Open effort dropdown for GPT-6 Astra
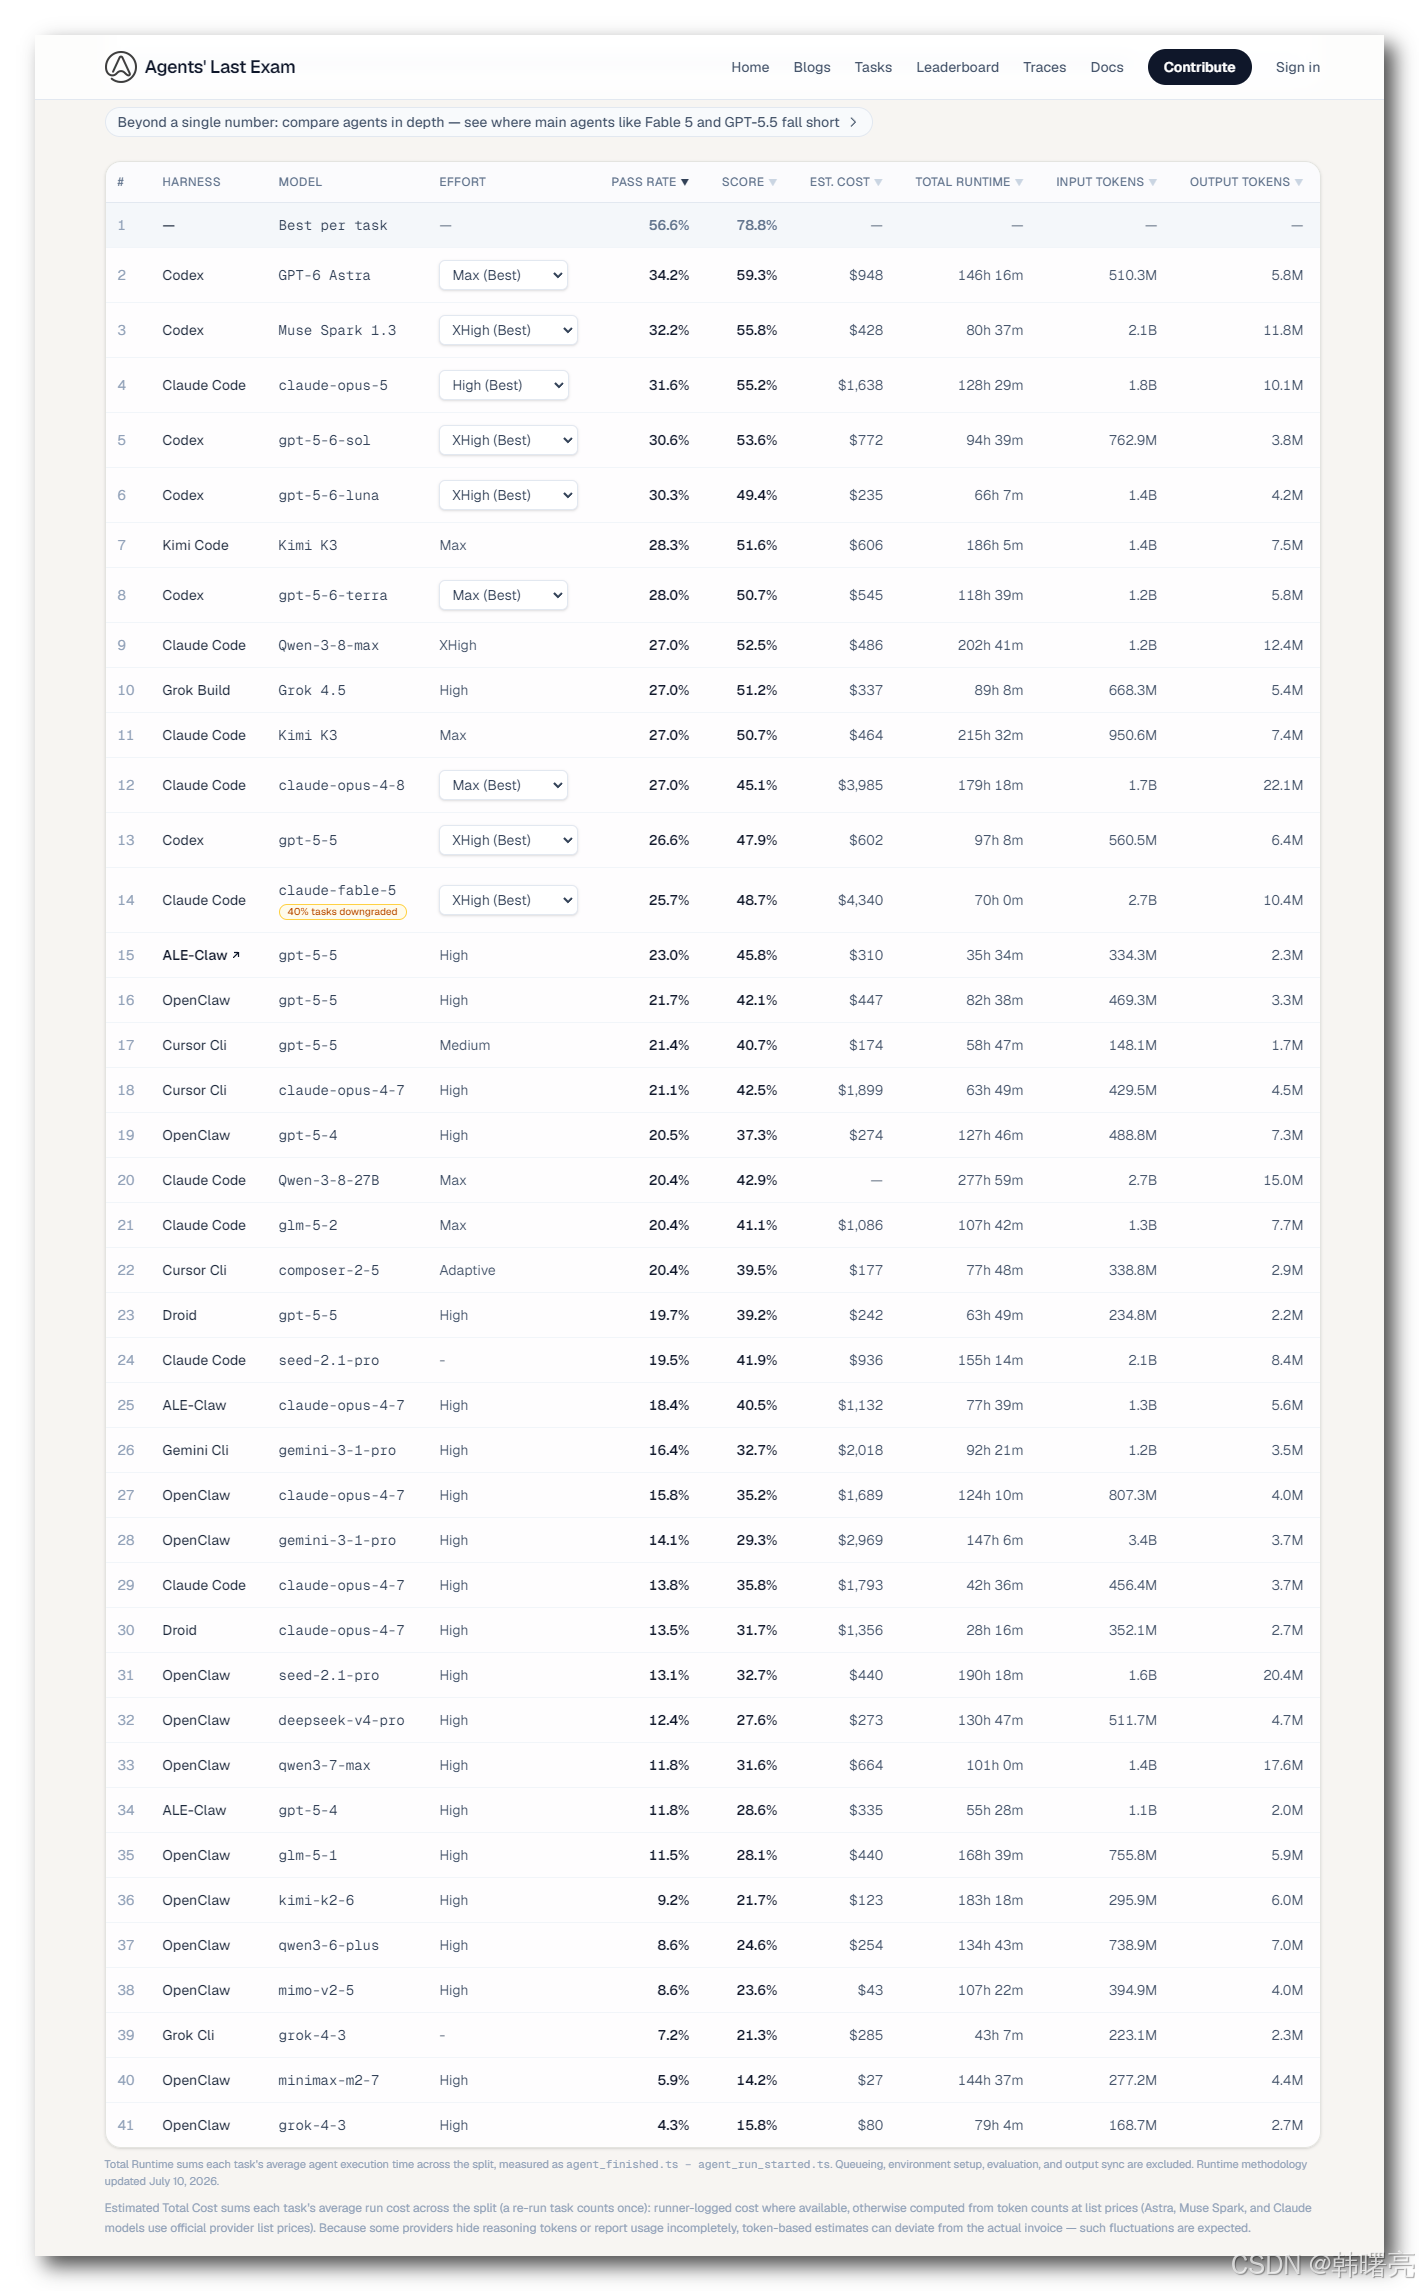Viewport: 1419px width, 2291px height. coord(503,275)
